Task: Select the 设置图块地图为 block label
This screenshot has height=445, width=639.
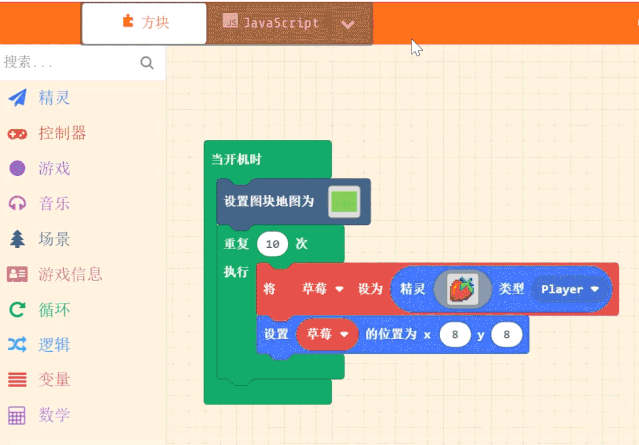Action: coord(269,201)
